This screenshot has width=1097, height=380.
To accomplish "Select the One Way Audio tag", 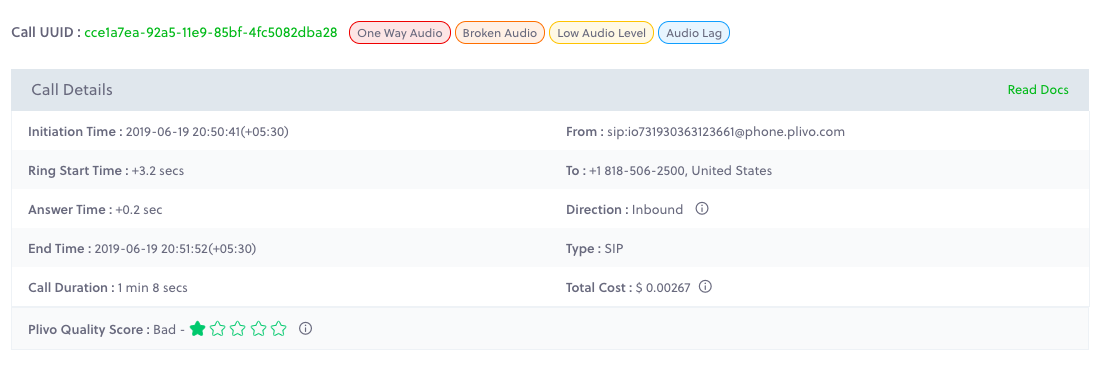I will (399, 33).
